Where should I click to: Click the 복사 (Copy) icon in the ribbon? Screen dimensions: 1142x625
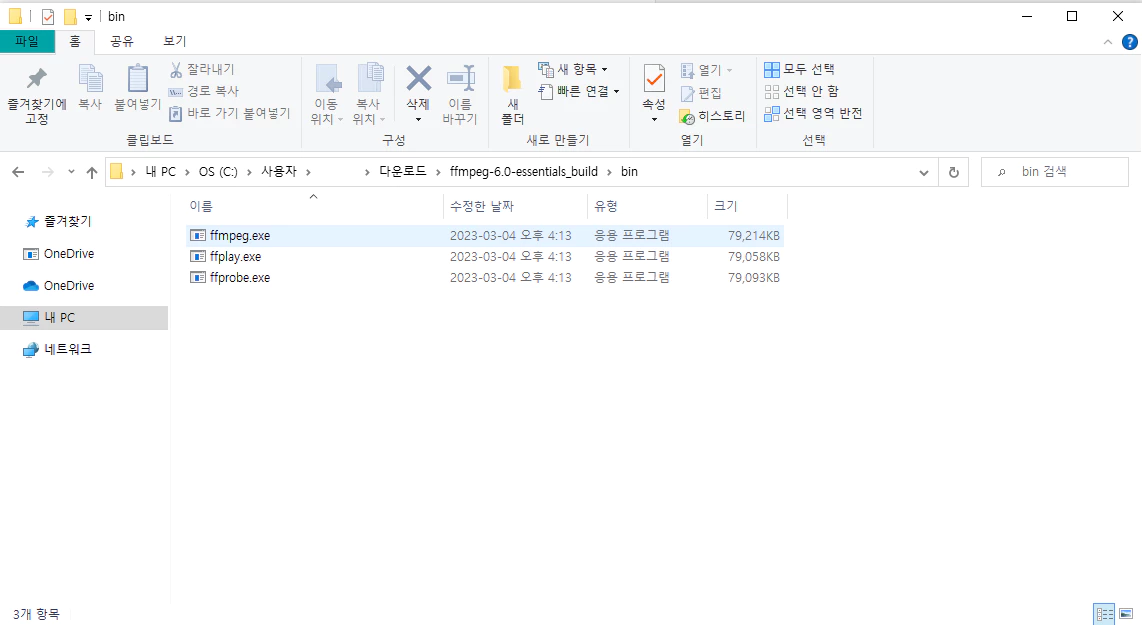click(x=91, y=88)
